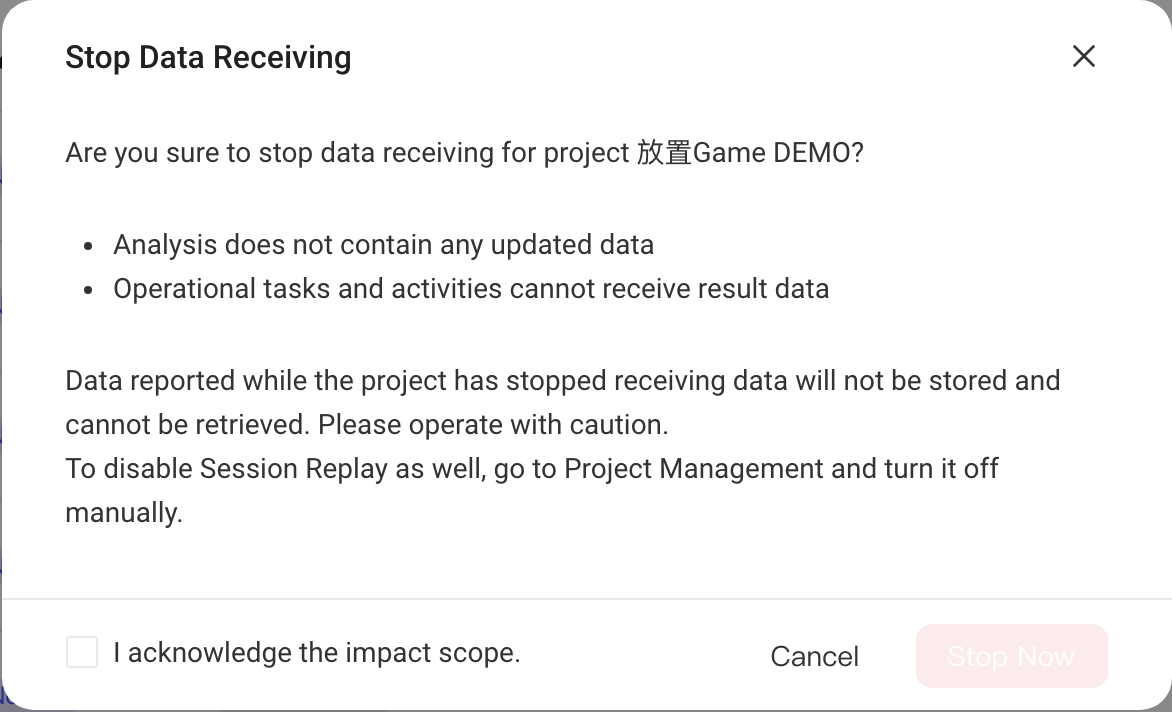The height and width of the screenshot is (712, 1172).
Task: Select the project name 放置Game DEMO
Action: 750,152
